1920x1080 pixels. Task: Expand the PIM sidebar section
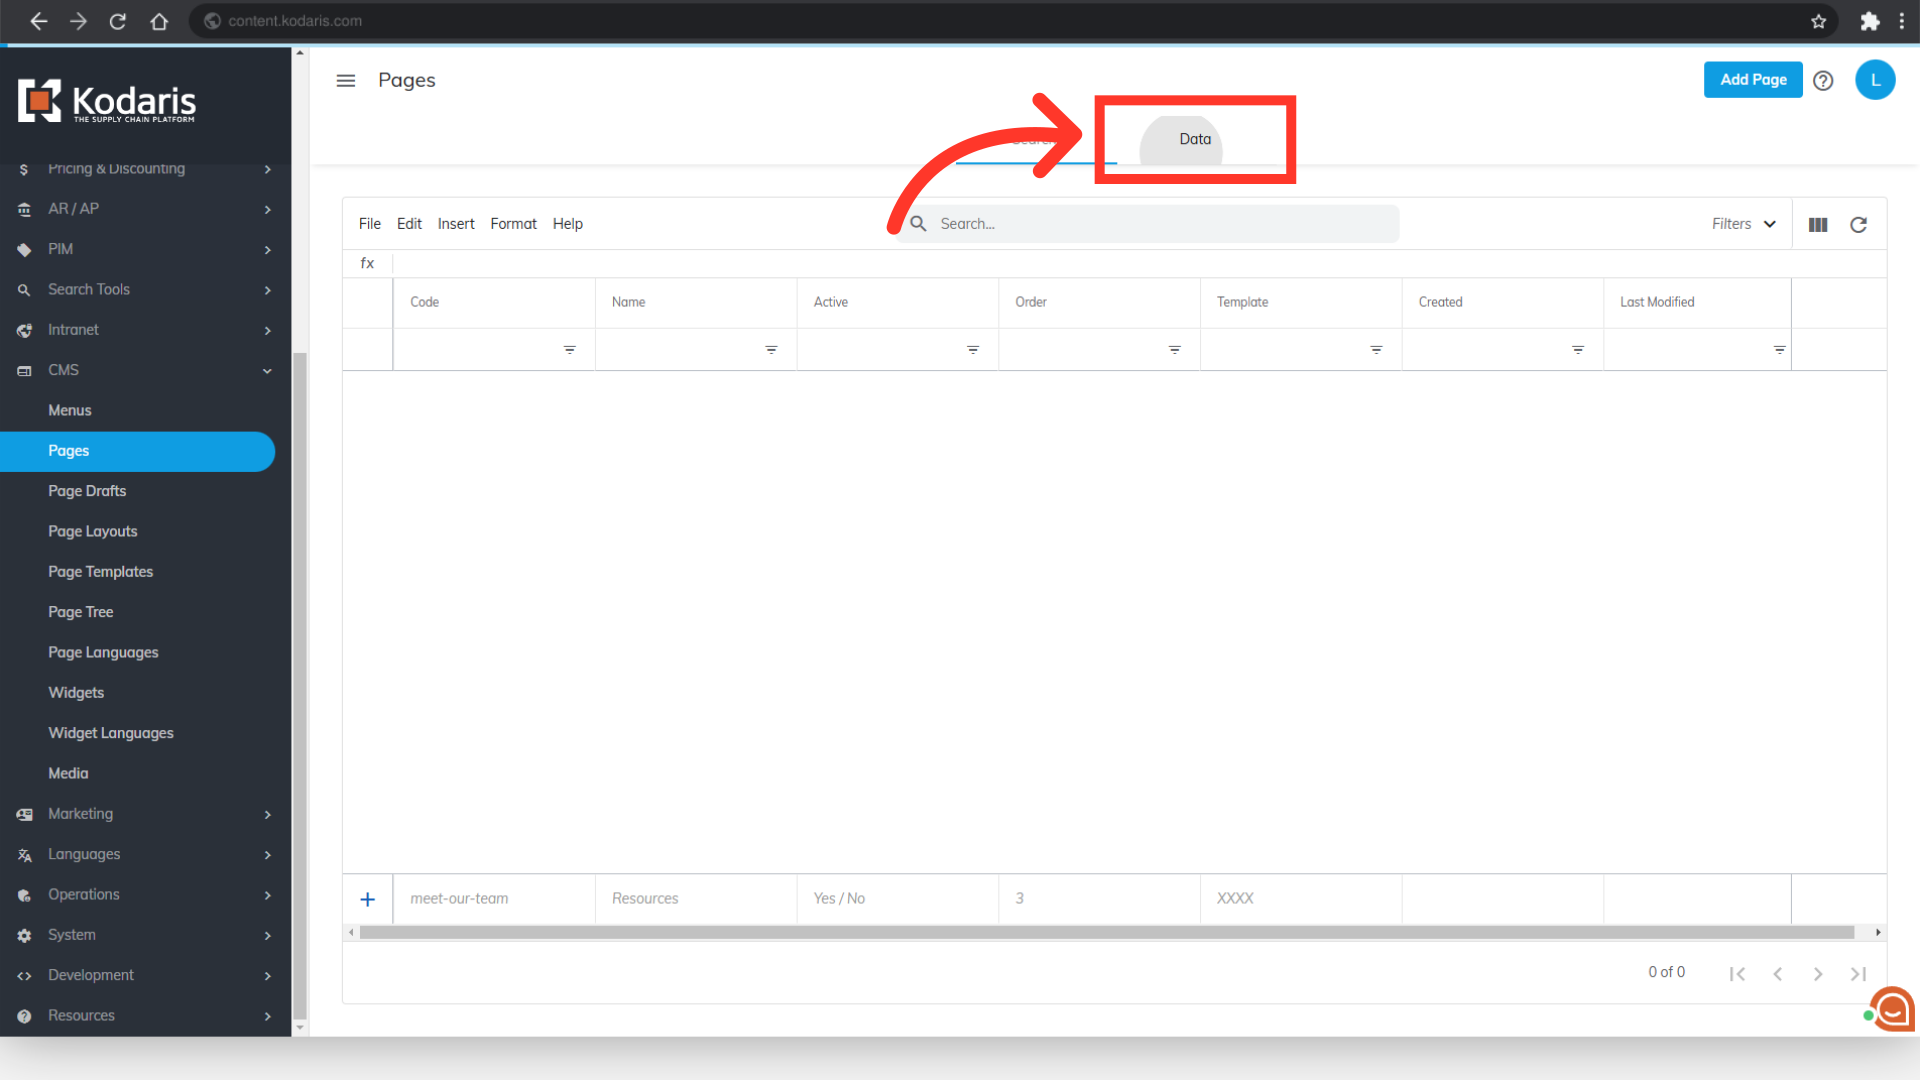coord(267,250)
